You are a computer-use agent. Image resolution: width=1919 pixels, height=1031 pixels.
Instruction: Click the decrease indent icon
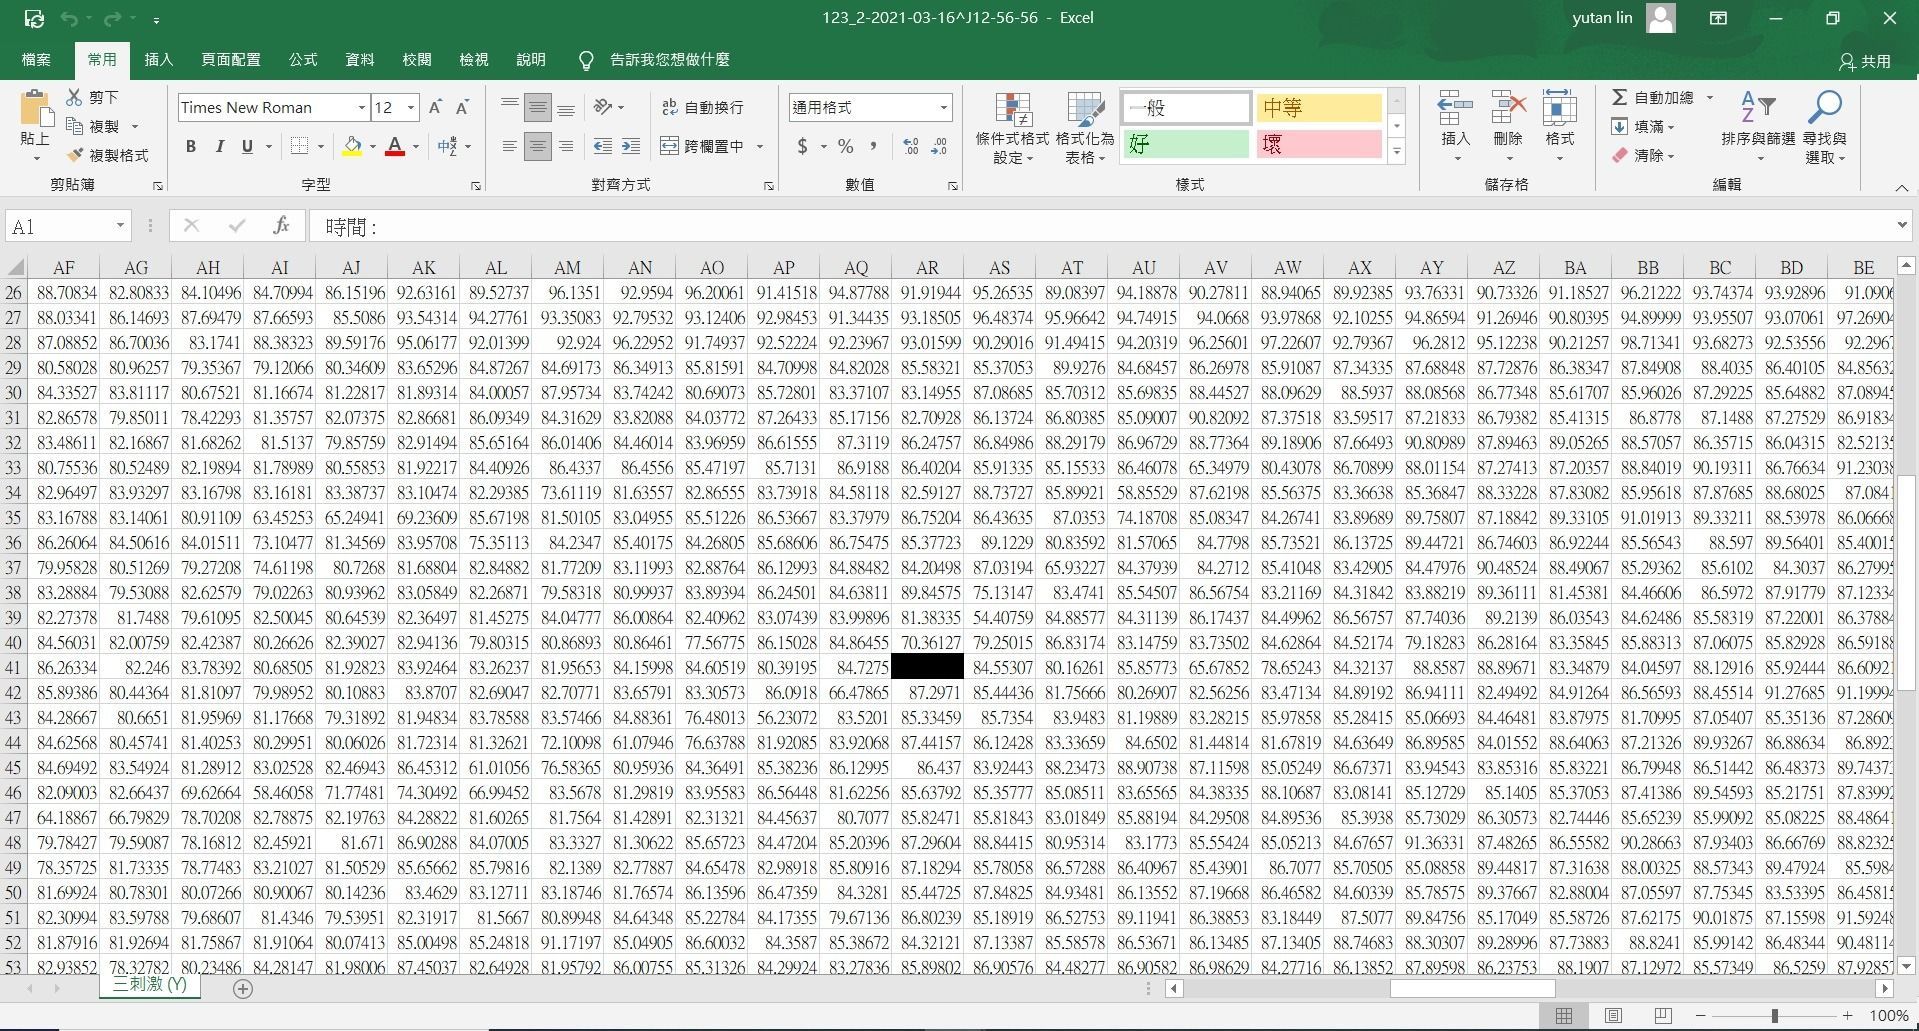pyautogui.click(x=602, y=147)
